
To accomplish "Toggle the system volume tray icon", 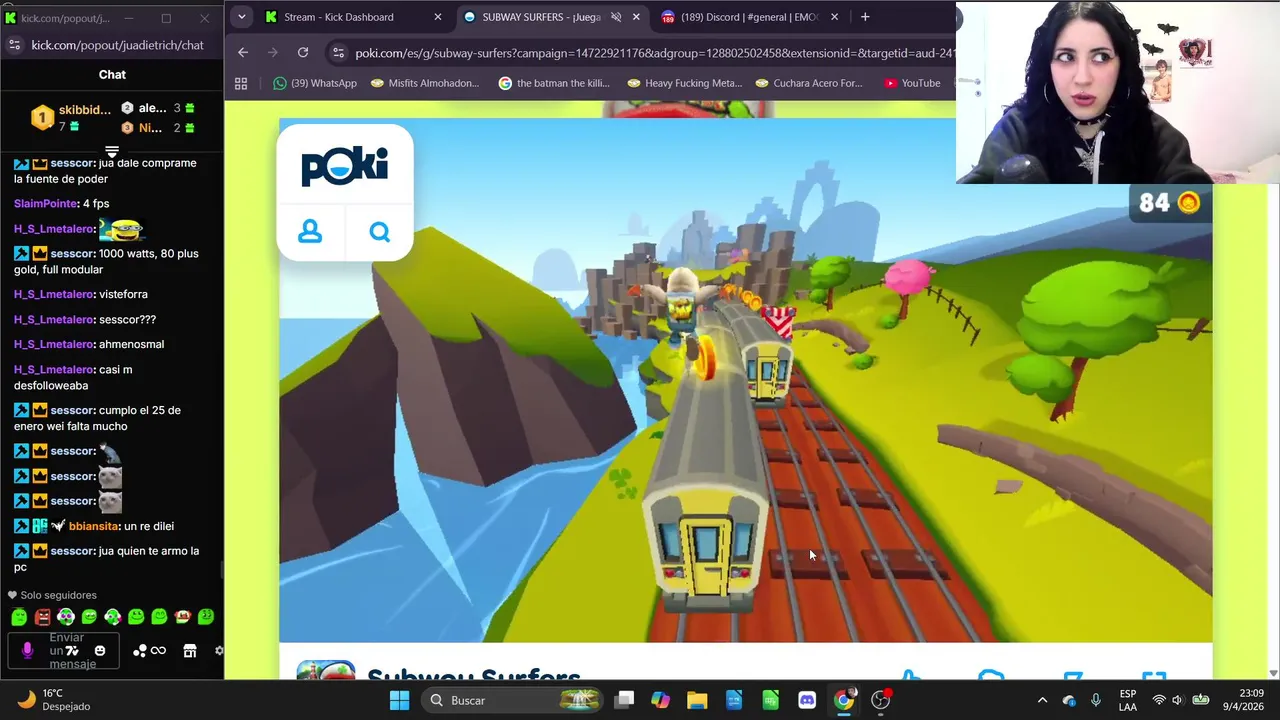I will coord(1177,700).
